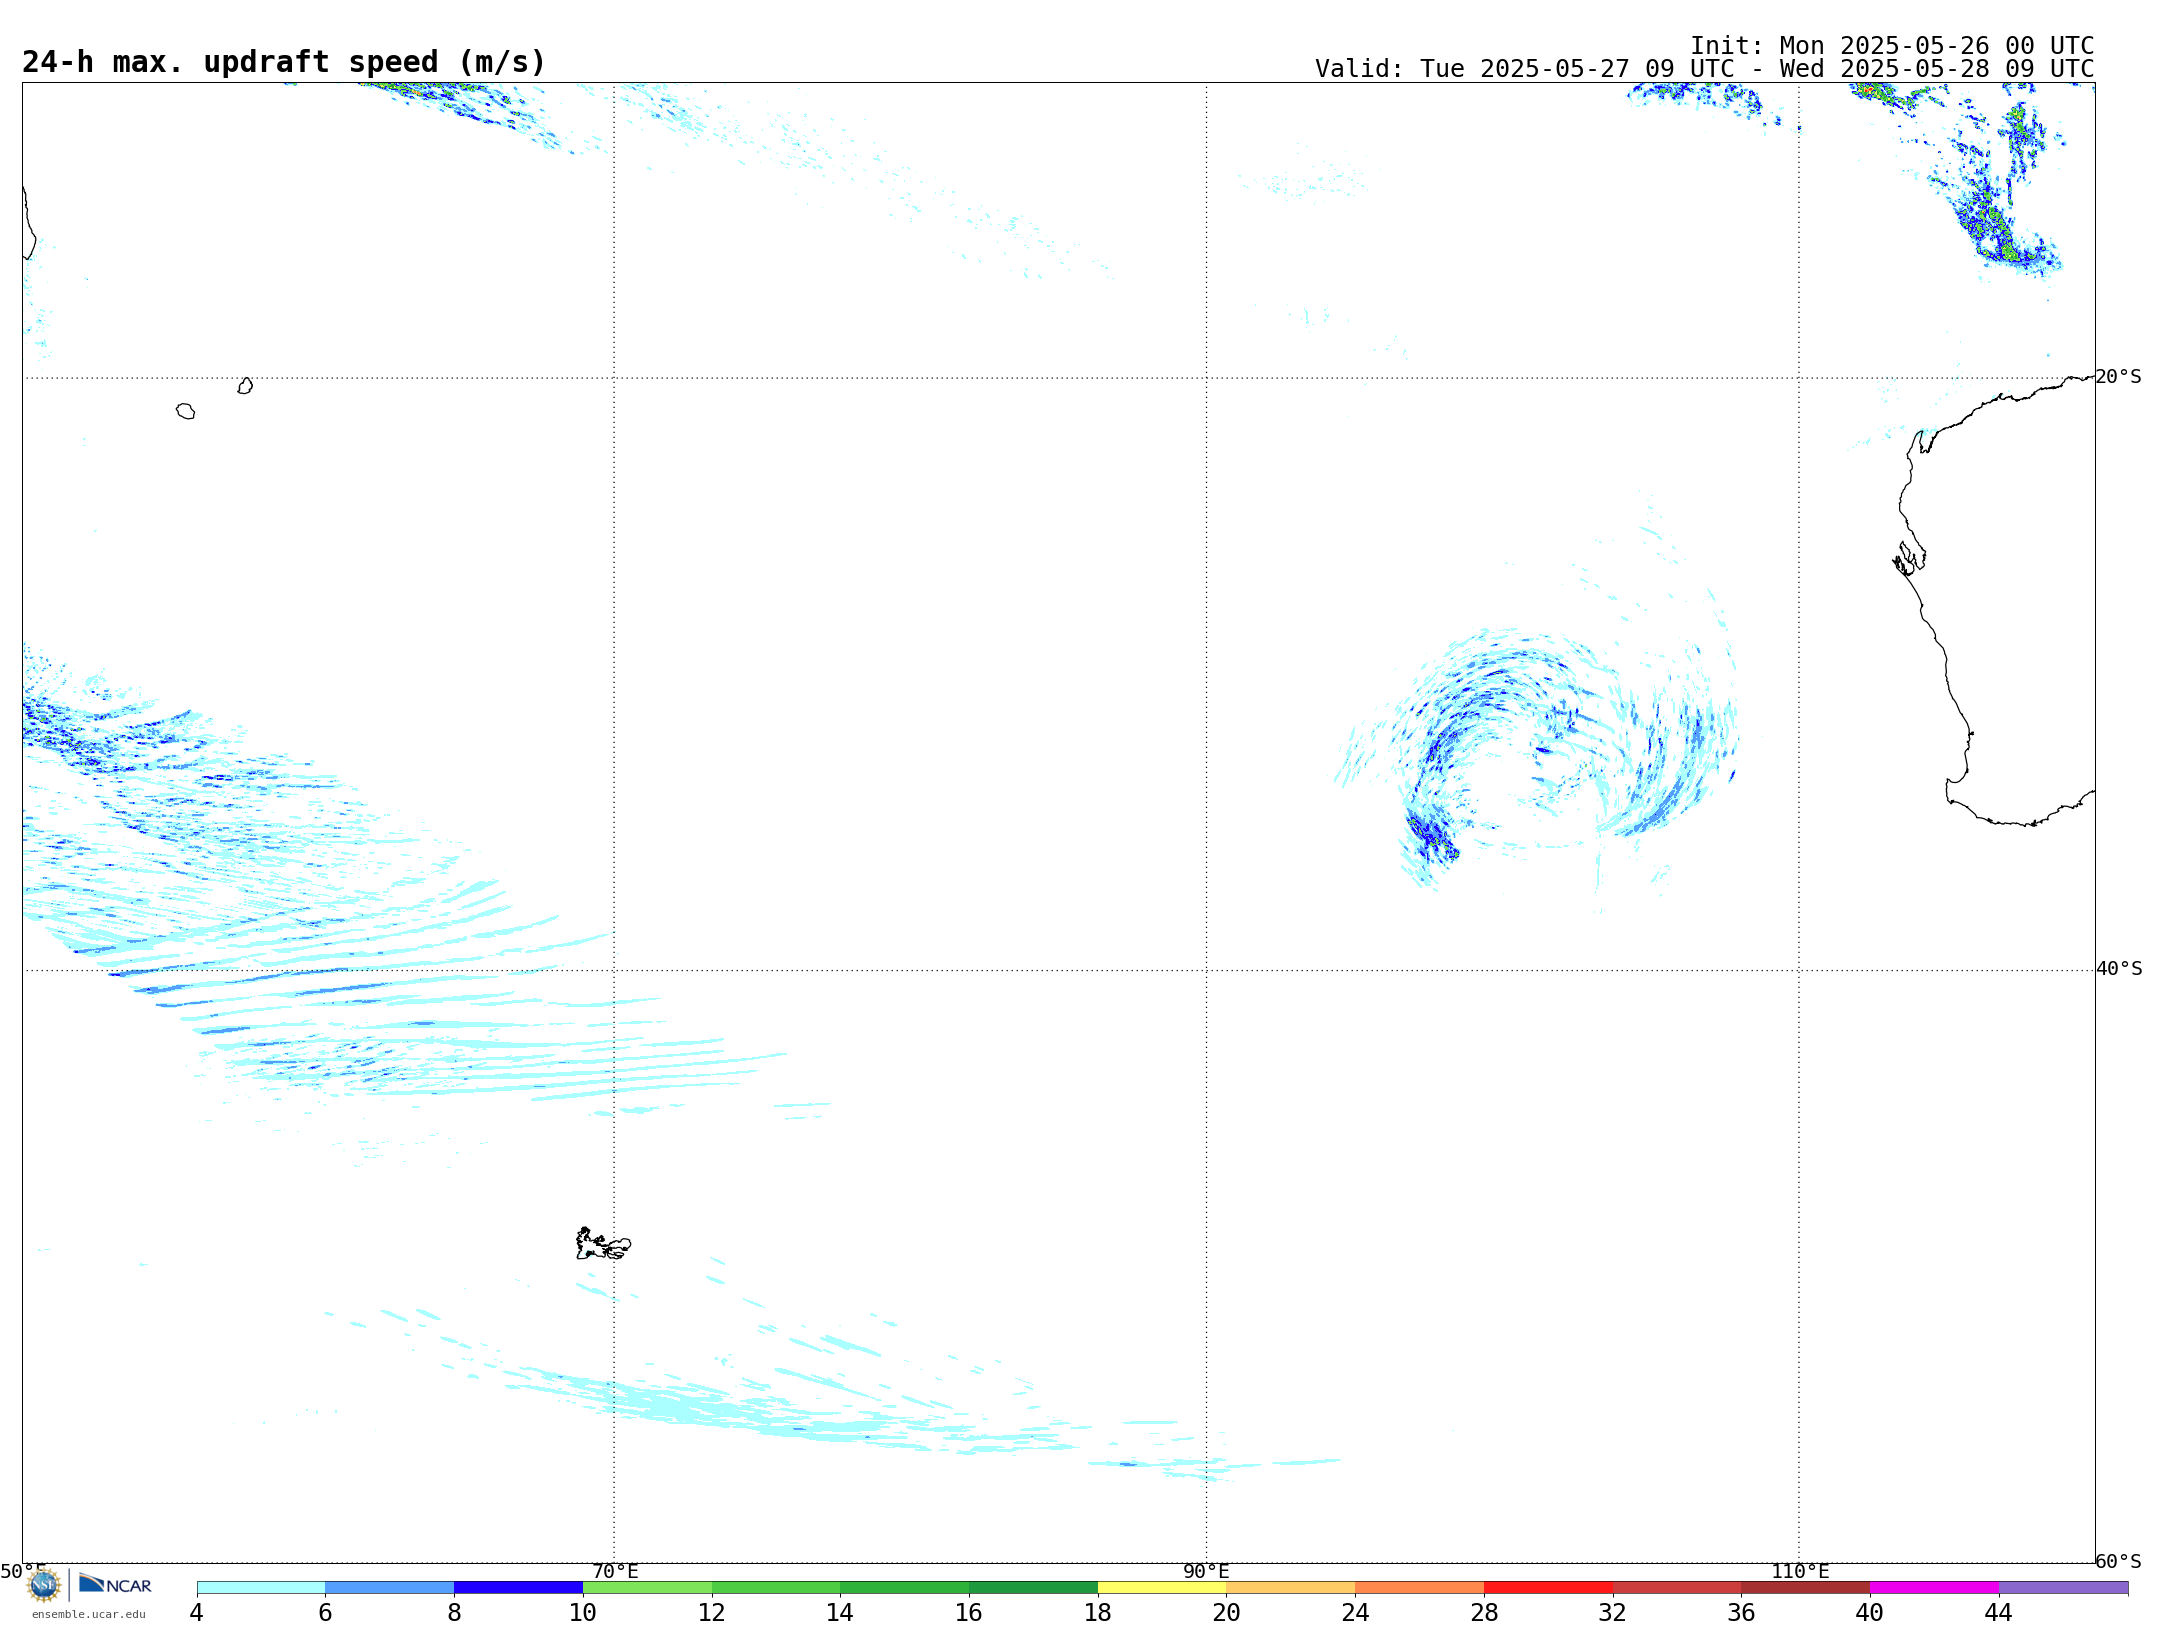Select the 18–20 m/s yellow swatch
Viewport: 2160px width, 1626px height.
1162,1588
